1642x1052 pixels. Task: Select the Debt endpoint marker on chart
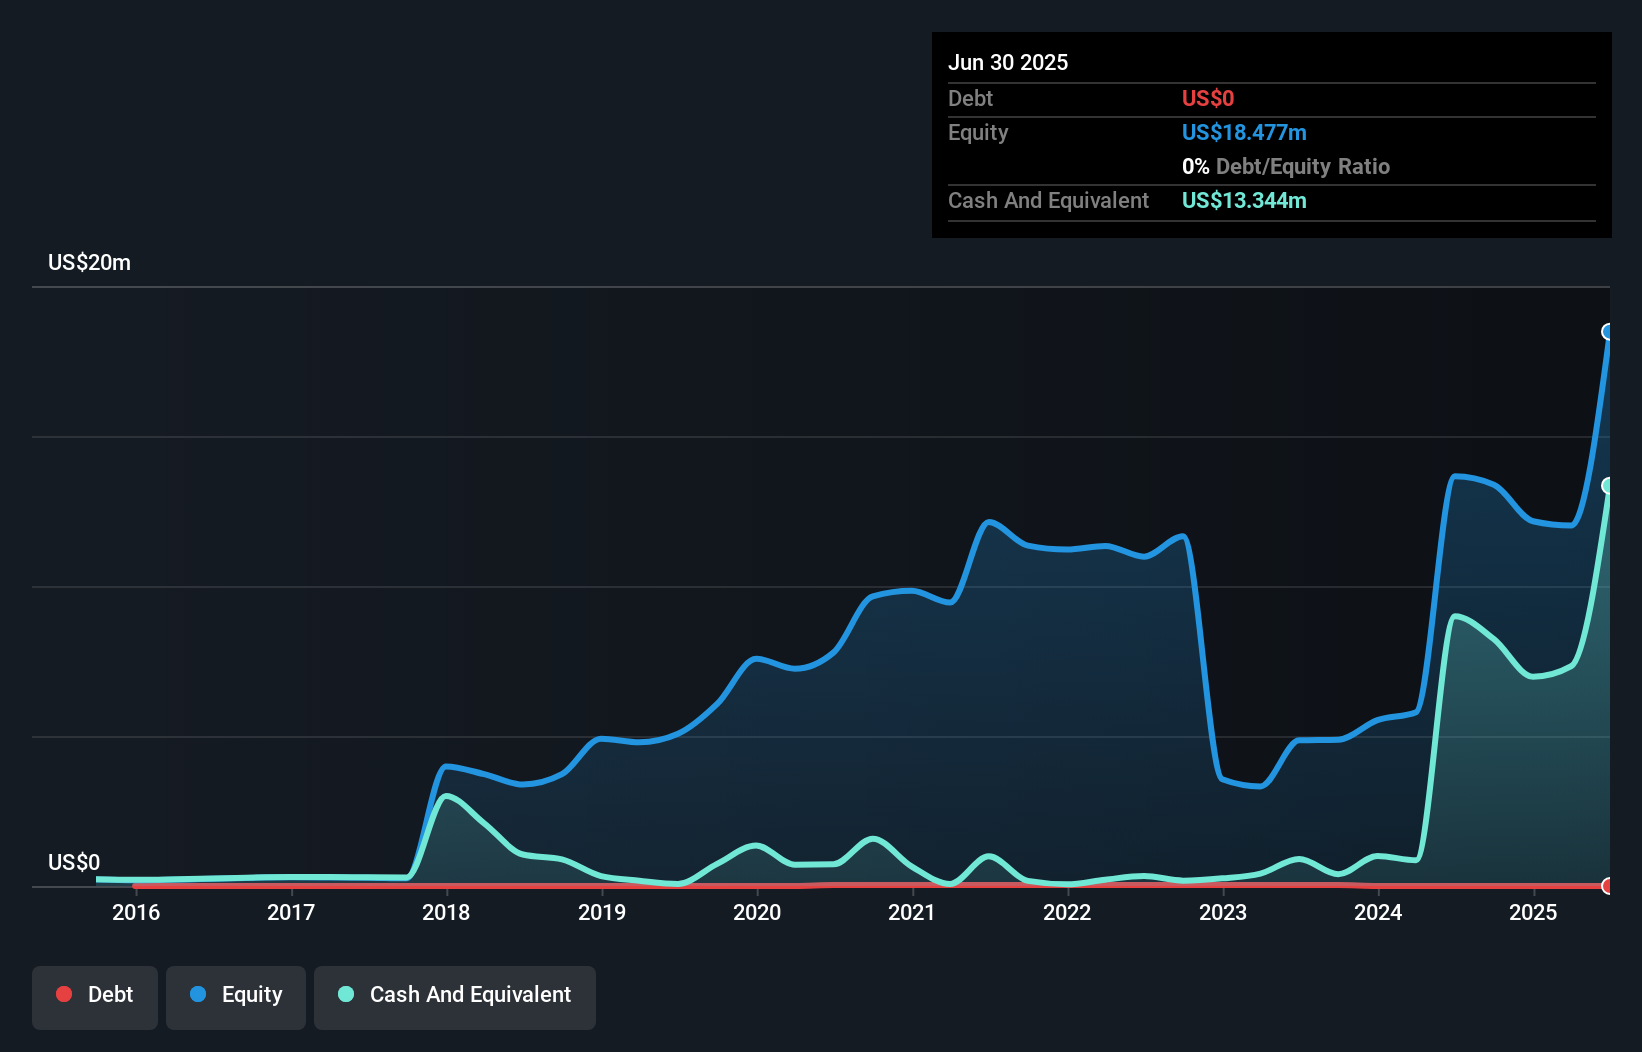[x=1608, y=886]
